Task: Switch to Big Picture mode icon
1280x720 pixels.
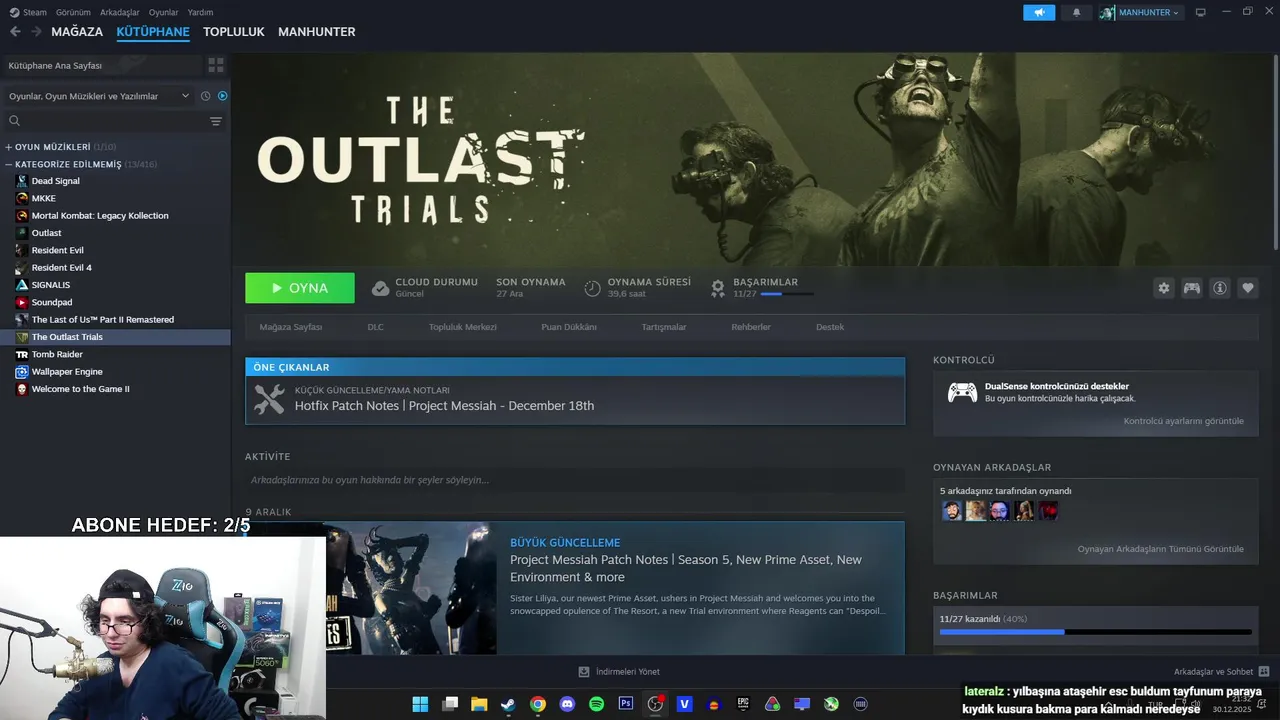Action: [x=1201, y=12]
